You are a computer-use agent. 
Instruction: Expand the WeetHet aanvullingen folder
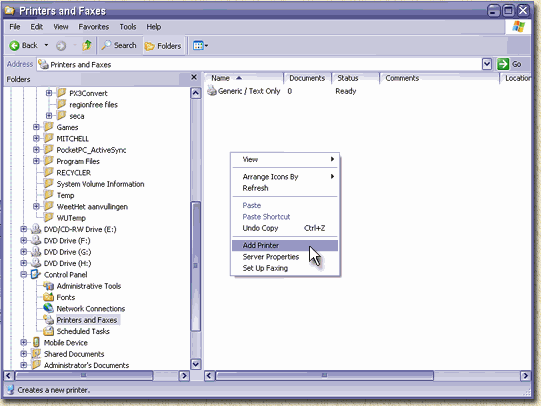coord(36,206)
